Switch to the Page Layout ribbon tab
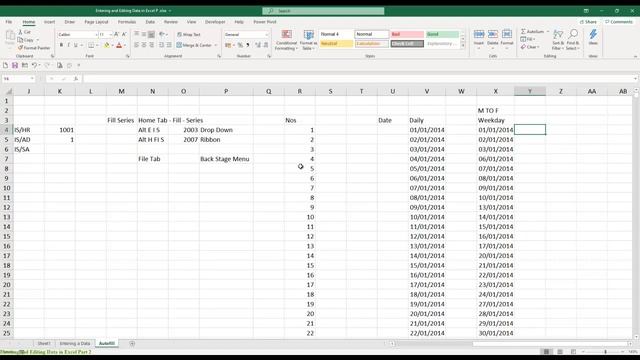Screen dimensions: 640x360 pos(96,22)
